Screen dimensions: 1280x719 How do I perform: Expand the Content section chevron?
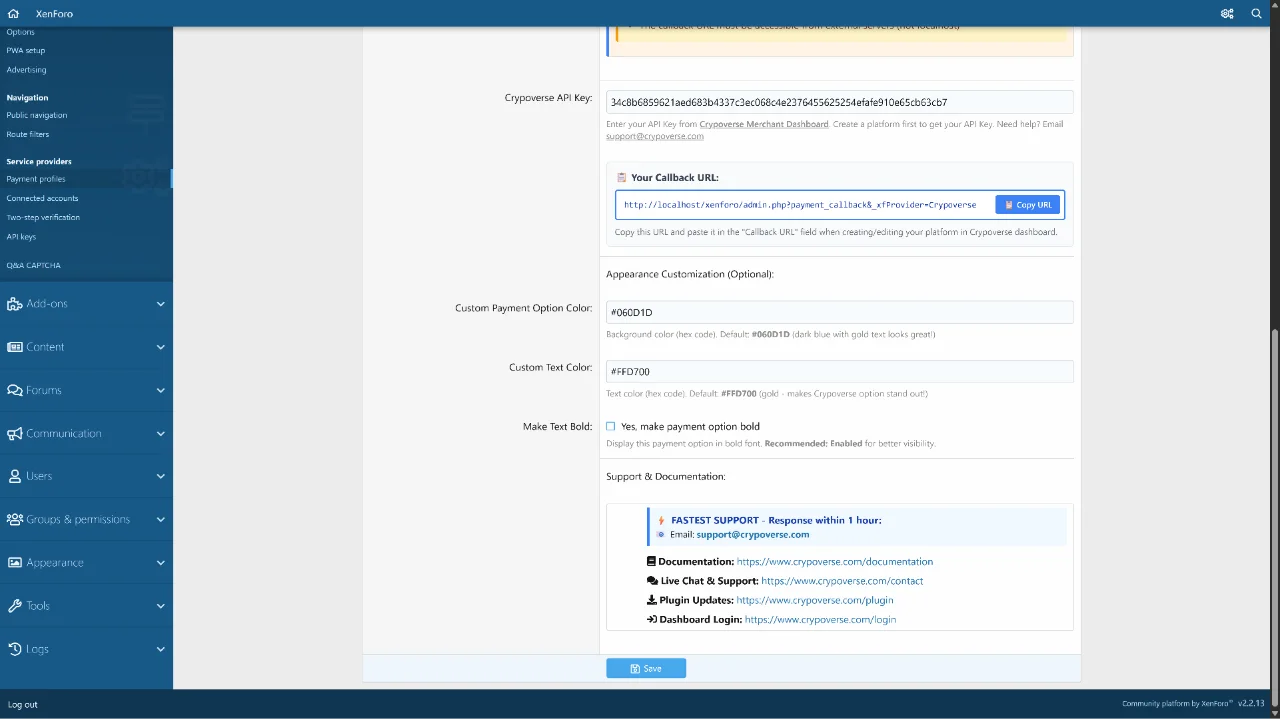(160, 347)
